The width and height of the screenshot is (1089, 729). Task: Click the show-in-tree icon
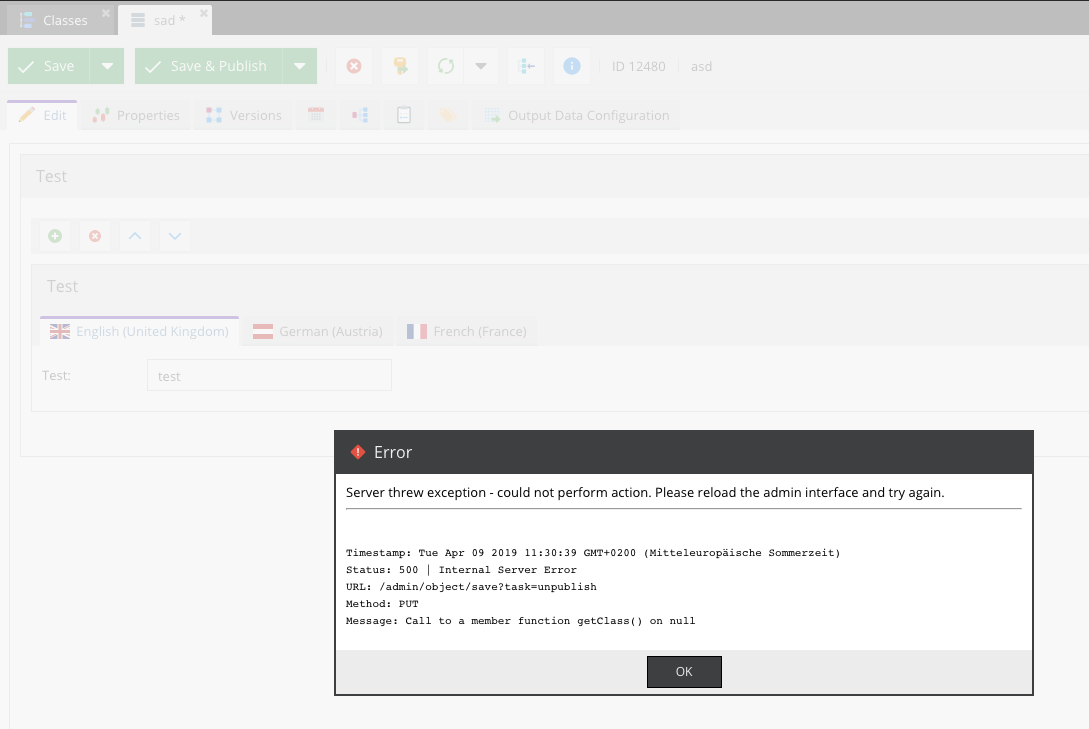point(526,66)
